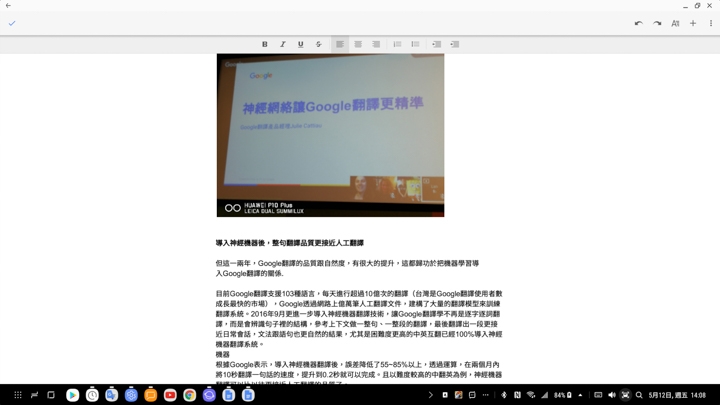Click the 84% battery indicator
The height and width of the screenshot is (405, 720).
[x=562, y=395]
